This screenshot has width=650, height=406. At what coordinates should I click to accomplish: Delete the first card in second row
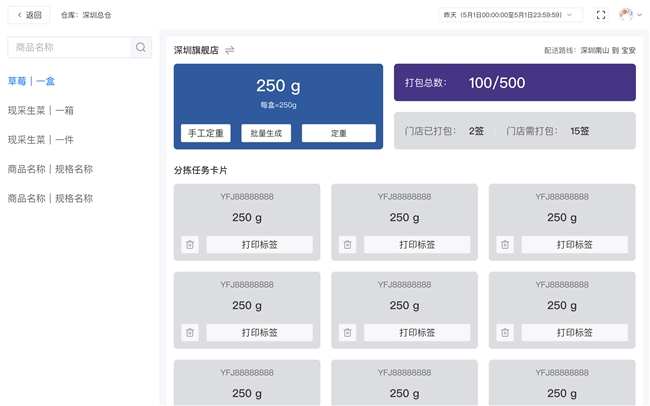[190, 333]
